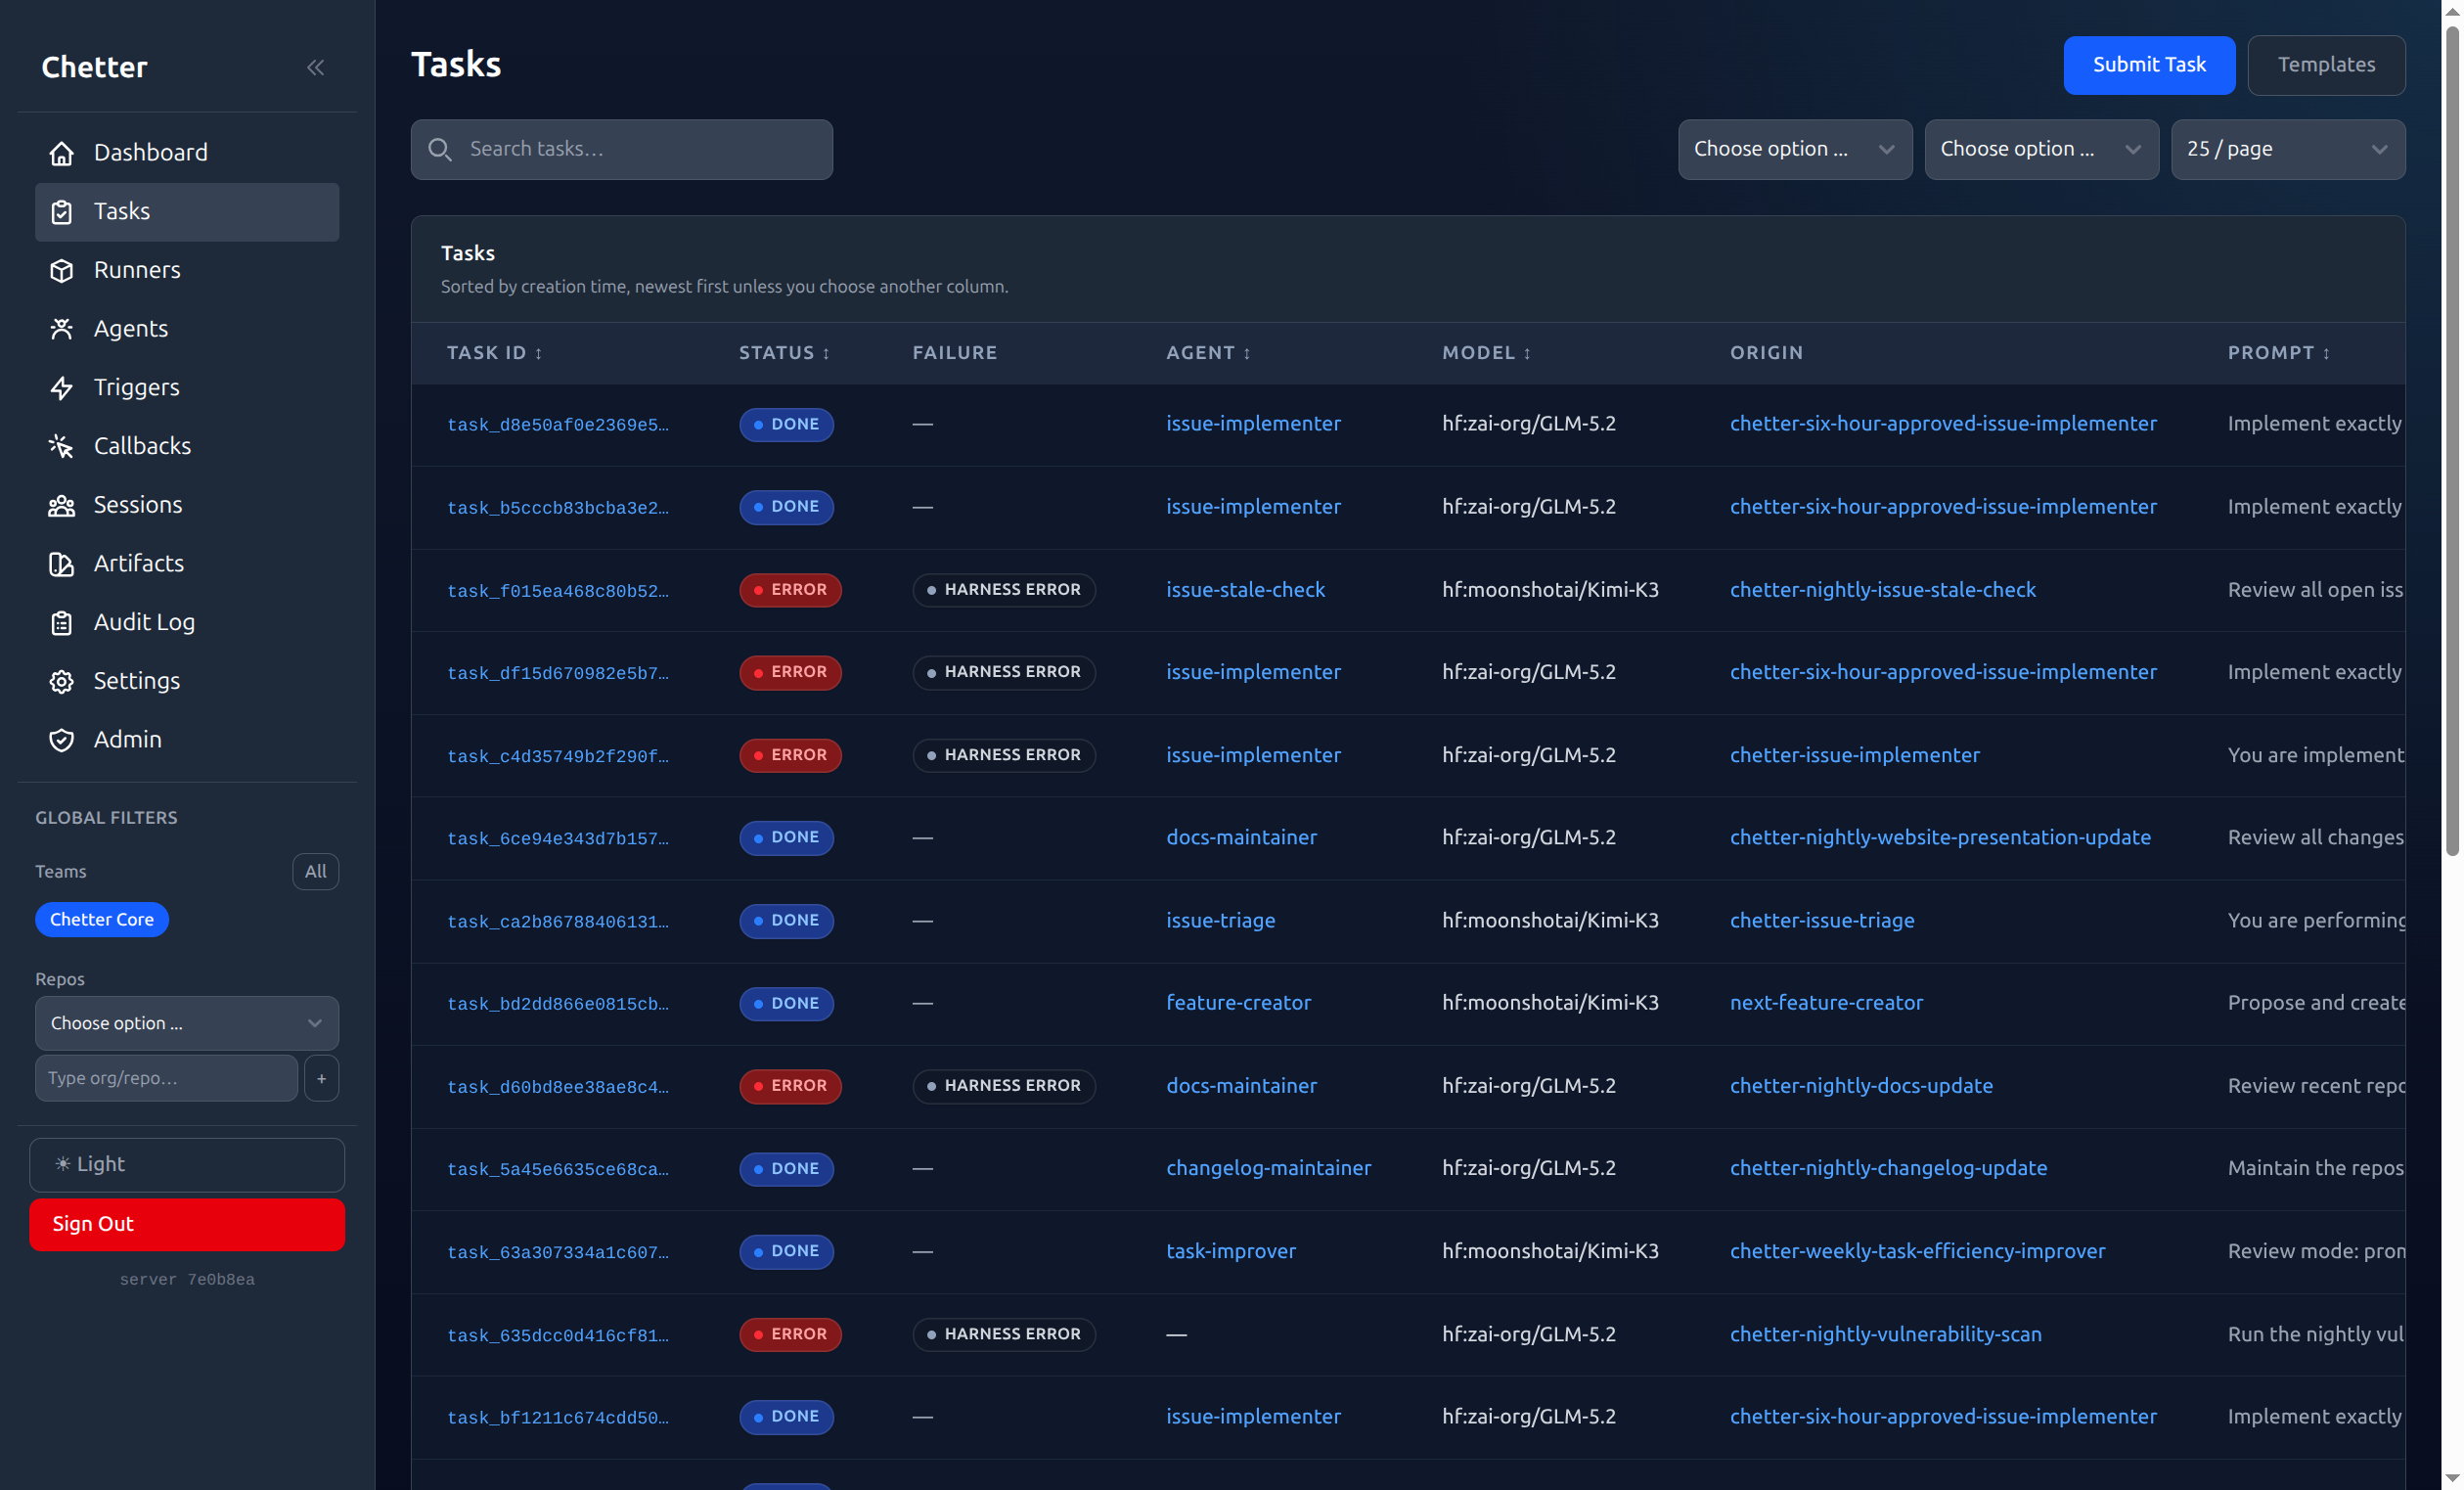Open chetter-nightly-vulnerability-scan origin link
The width and height of the screenshot is (2464, 1490).
click(x=1886, y=1334)
